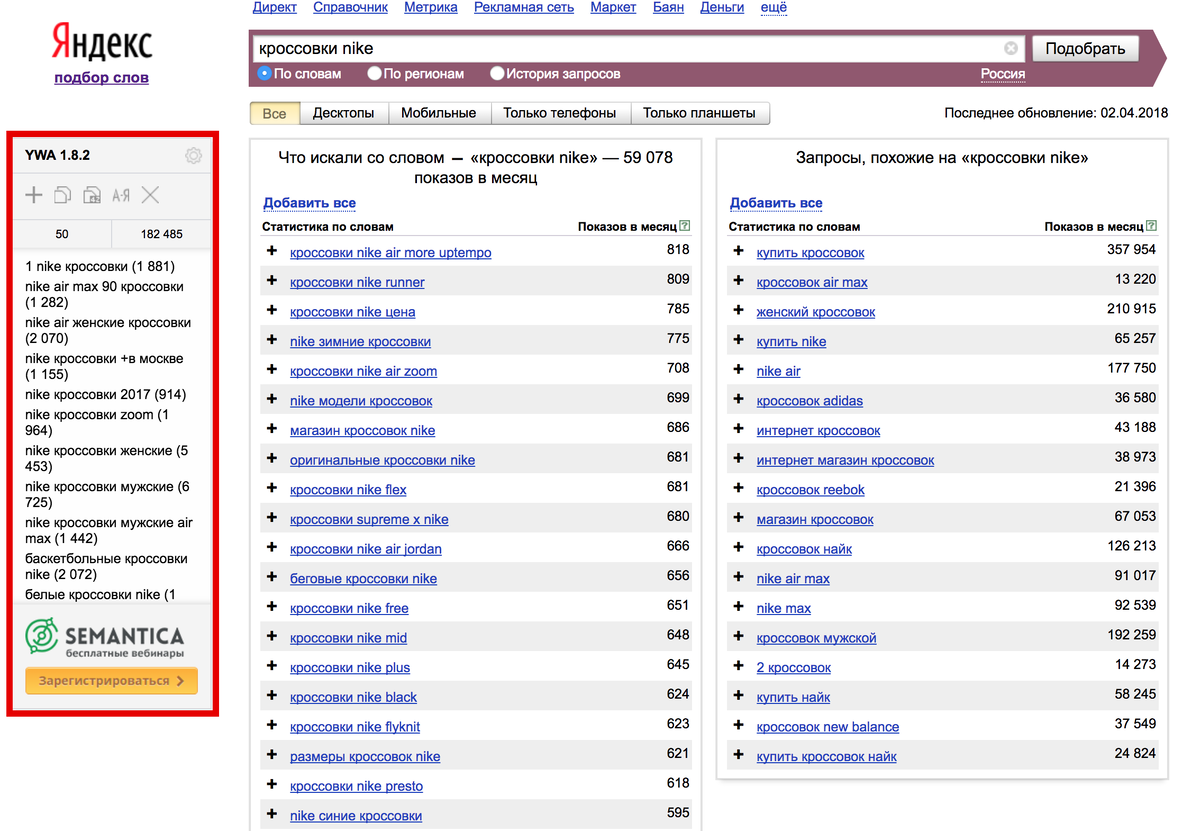Viewport: 1200px width, 831px height.
Task: Click the orange 'Зарегистрироваться' button
Action: pos(112,681)
